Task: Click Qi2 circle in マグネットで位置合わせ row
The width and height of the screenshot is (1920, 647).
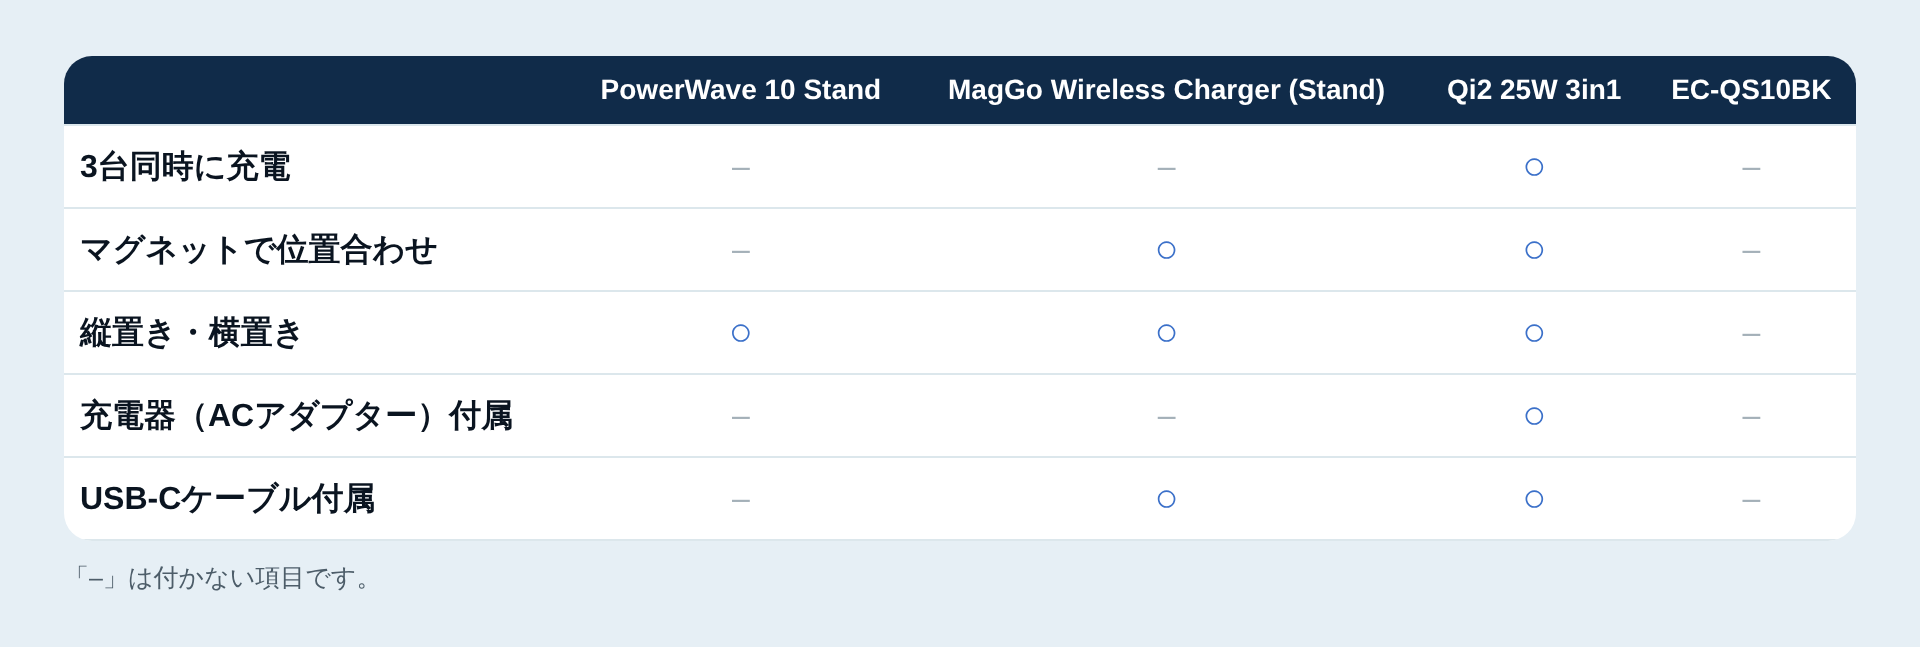Action: point(1534,250)
